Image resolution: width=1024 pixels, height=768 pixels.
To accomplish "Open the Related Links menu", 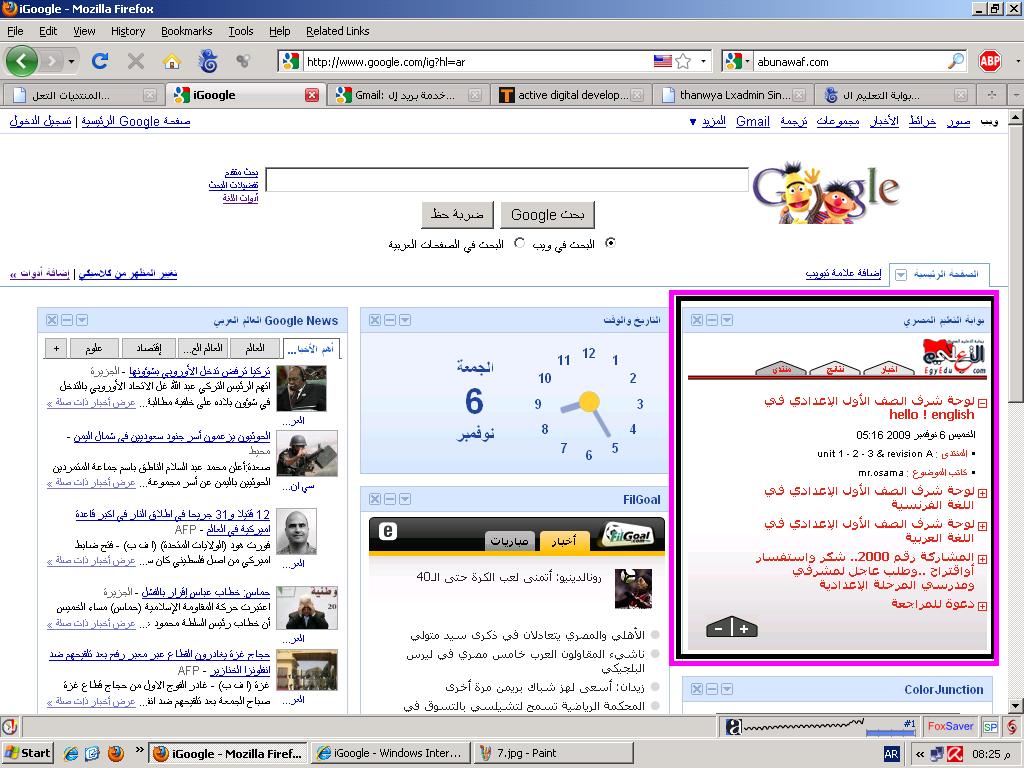I will tap(338, 31).
